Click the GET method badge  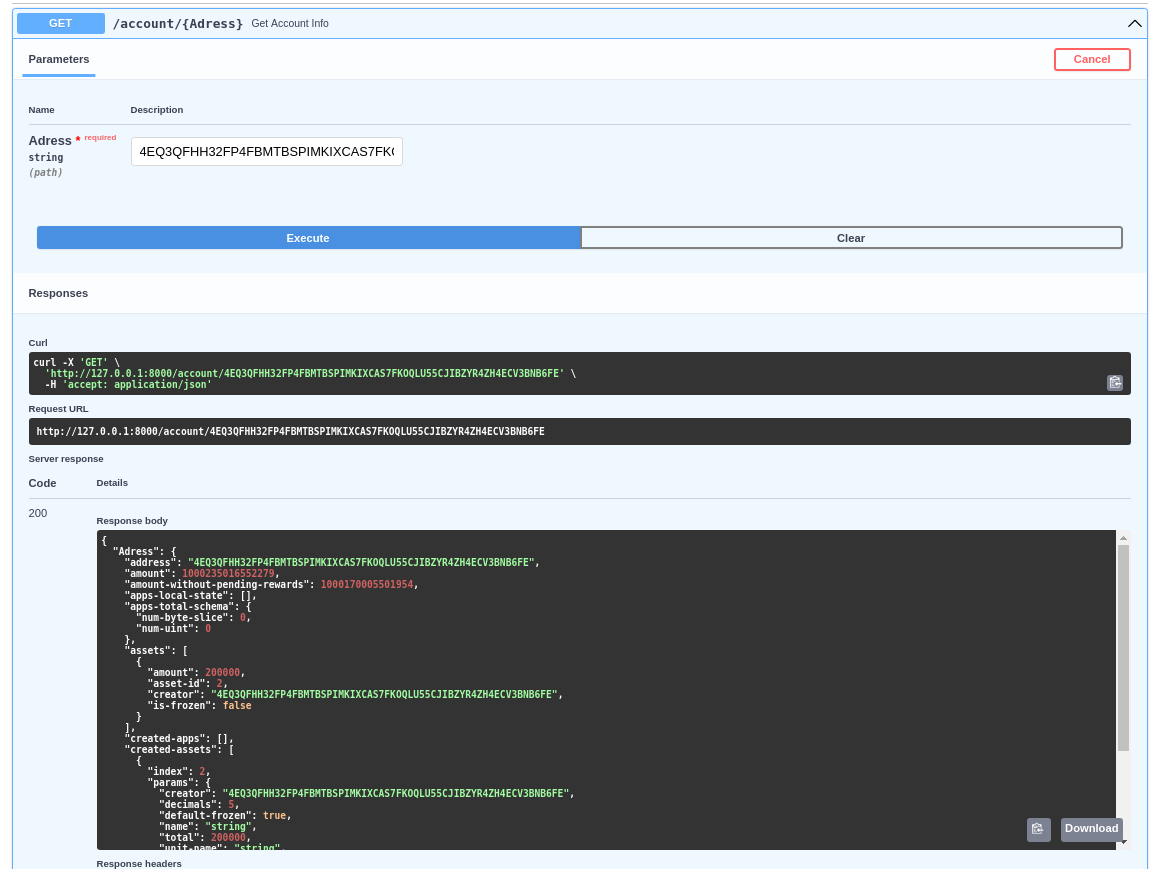coord(60,23)
